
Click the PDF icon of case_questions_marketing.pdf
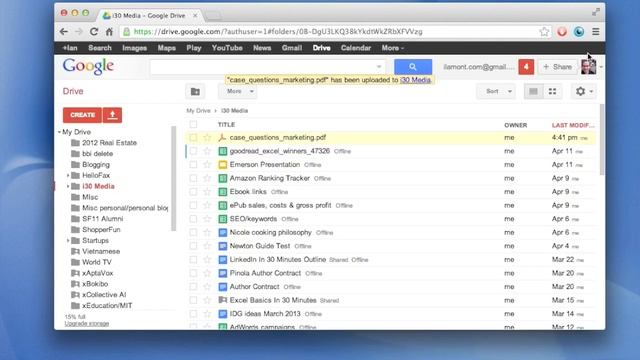click(222, 138)
